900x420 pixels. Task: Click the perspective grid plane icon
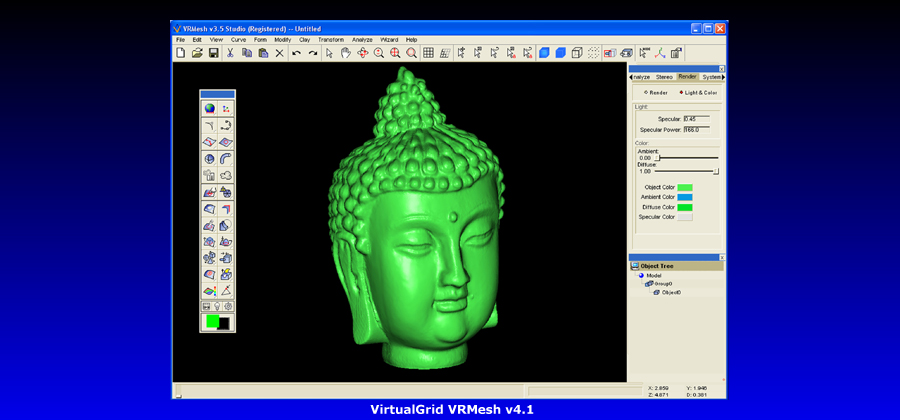(445, 53)
